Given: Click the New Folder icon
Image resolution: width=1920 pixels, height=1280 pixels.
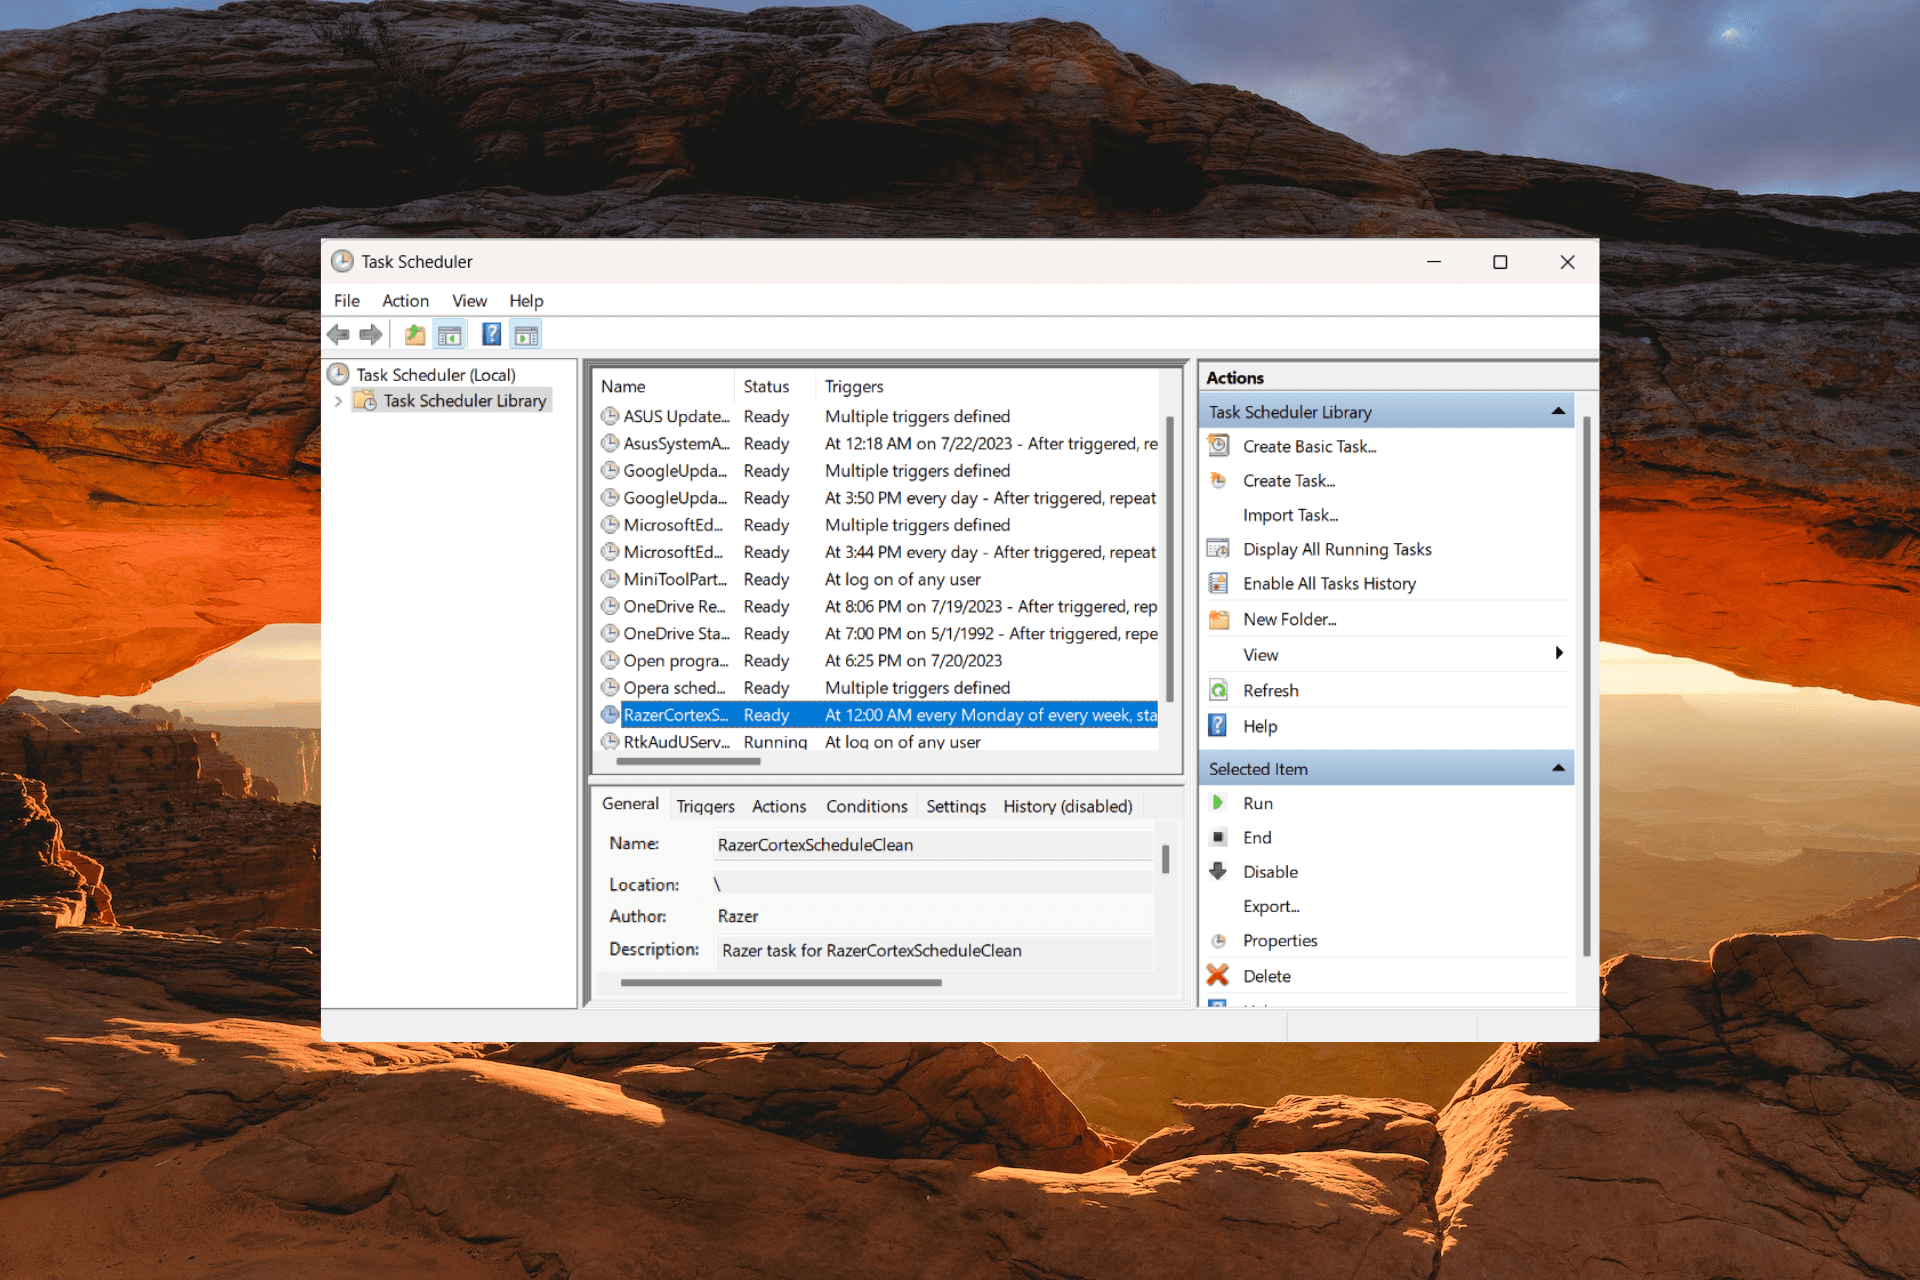Looking at the screenshot, I should click(x=1218, y=619).
